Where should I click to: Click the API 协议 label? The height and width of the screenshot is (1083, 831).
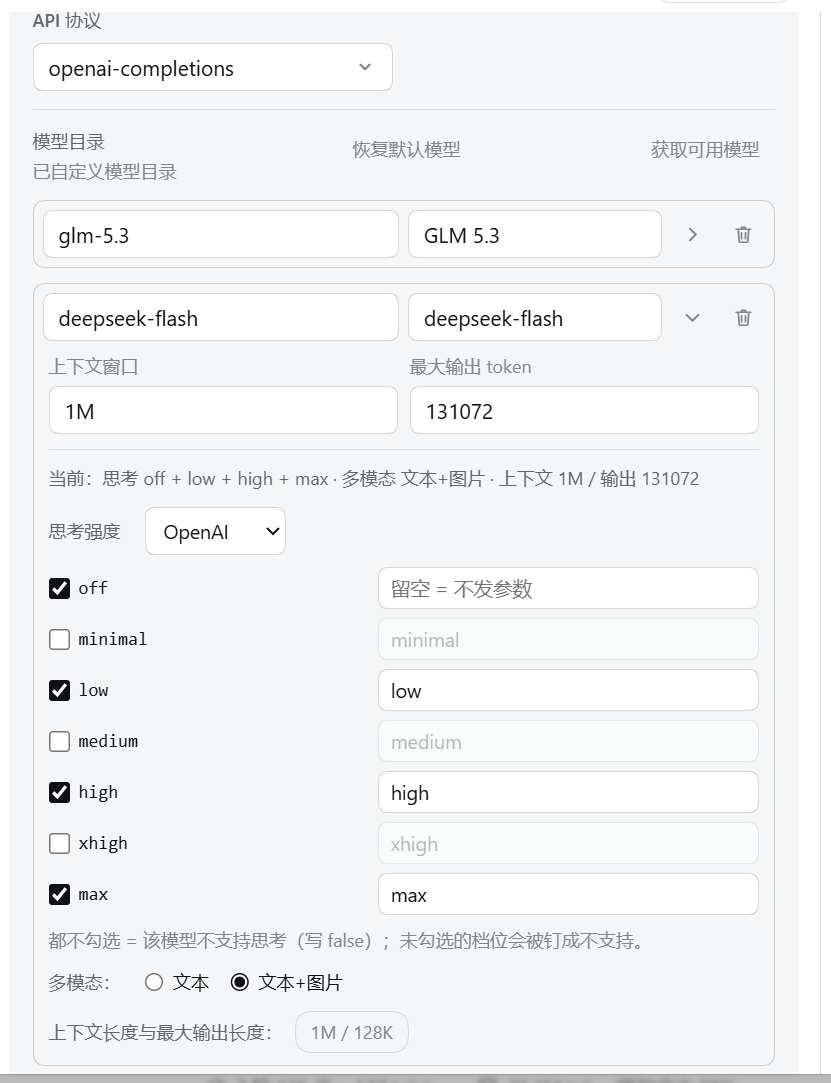(67, 21)
